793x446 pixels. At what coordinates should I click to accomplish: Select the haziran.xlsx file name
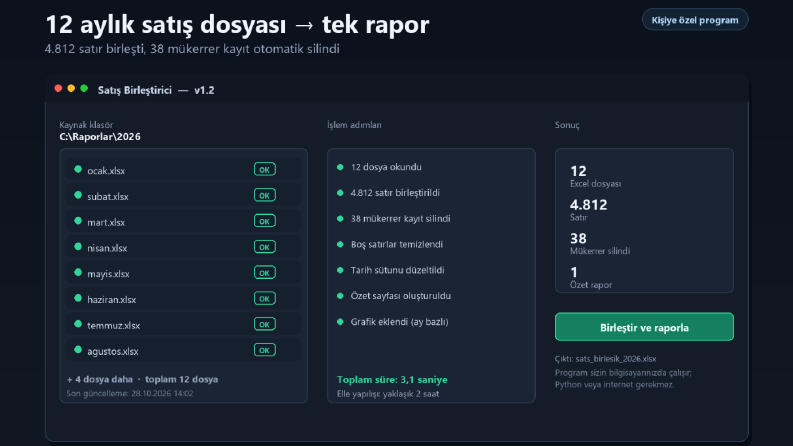point(112,300)
